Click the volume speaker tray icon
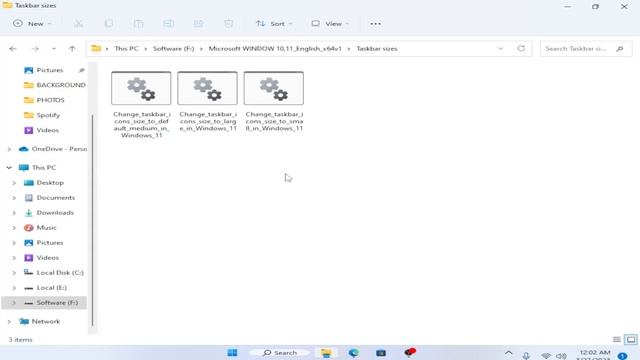Screen dimensions: 640x360 click(x=561, y=356)
